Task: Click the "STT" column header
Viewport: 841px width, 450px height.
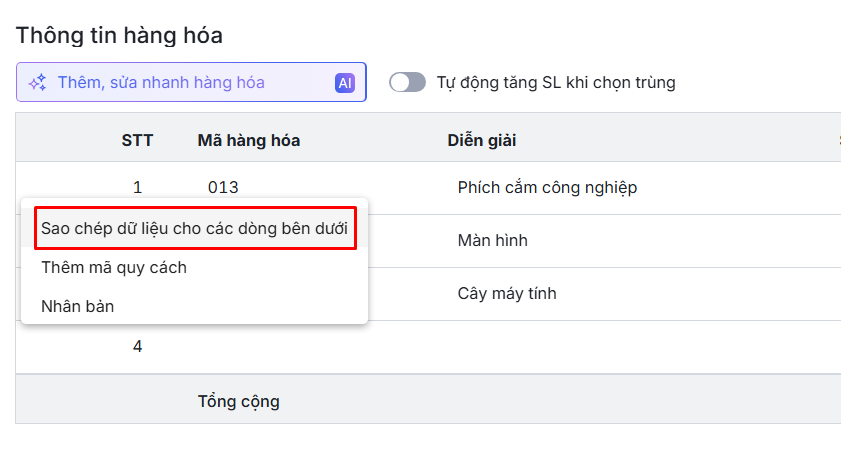Action: point(137,140)
